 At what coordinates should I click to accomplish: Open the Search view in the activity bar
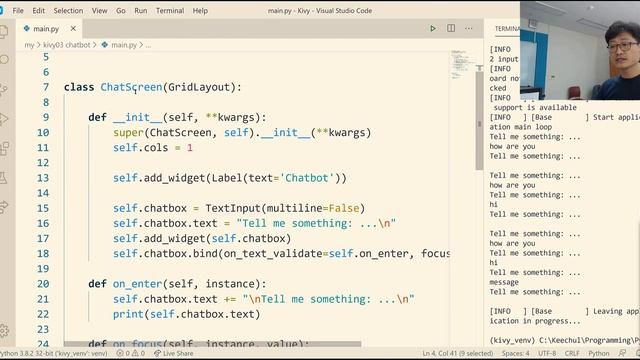tap(4, 60)
